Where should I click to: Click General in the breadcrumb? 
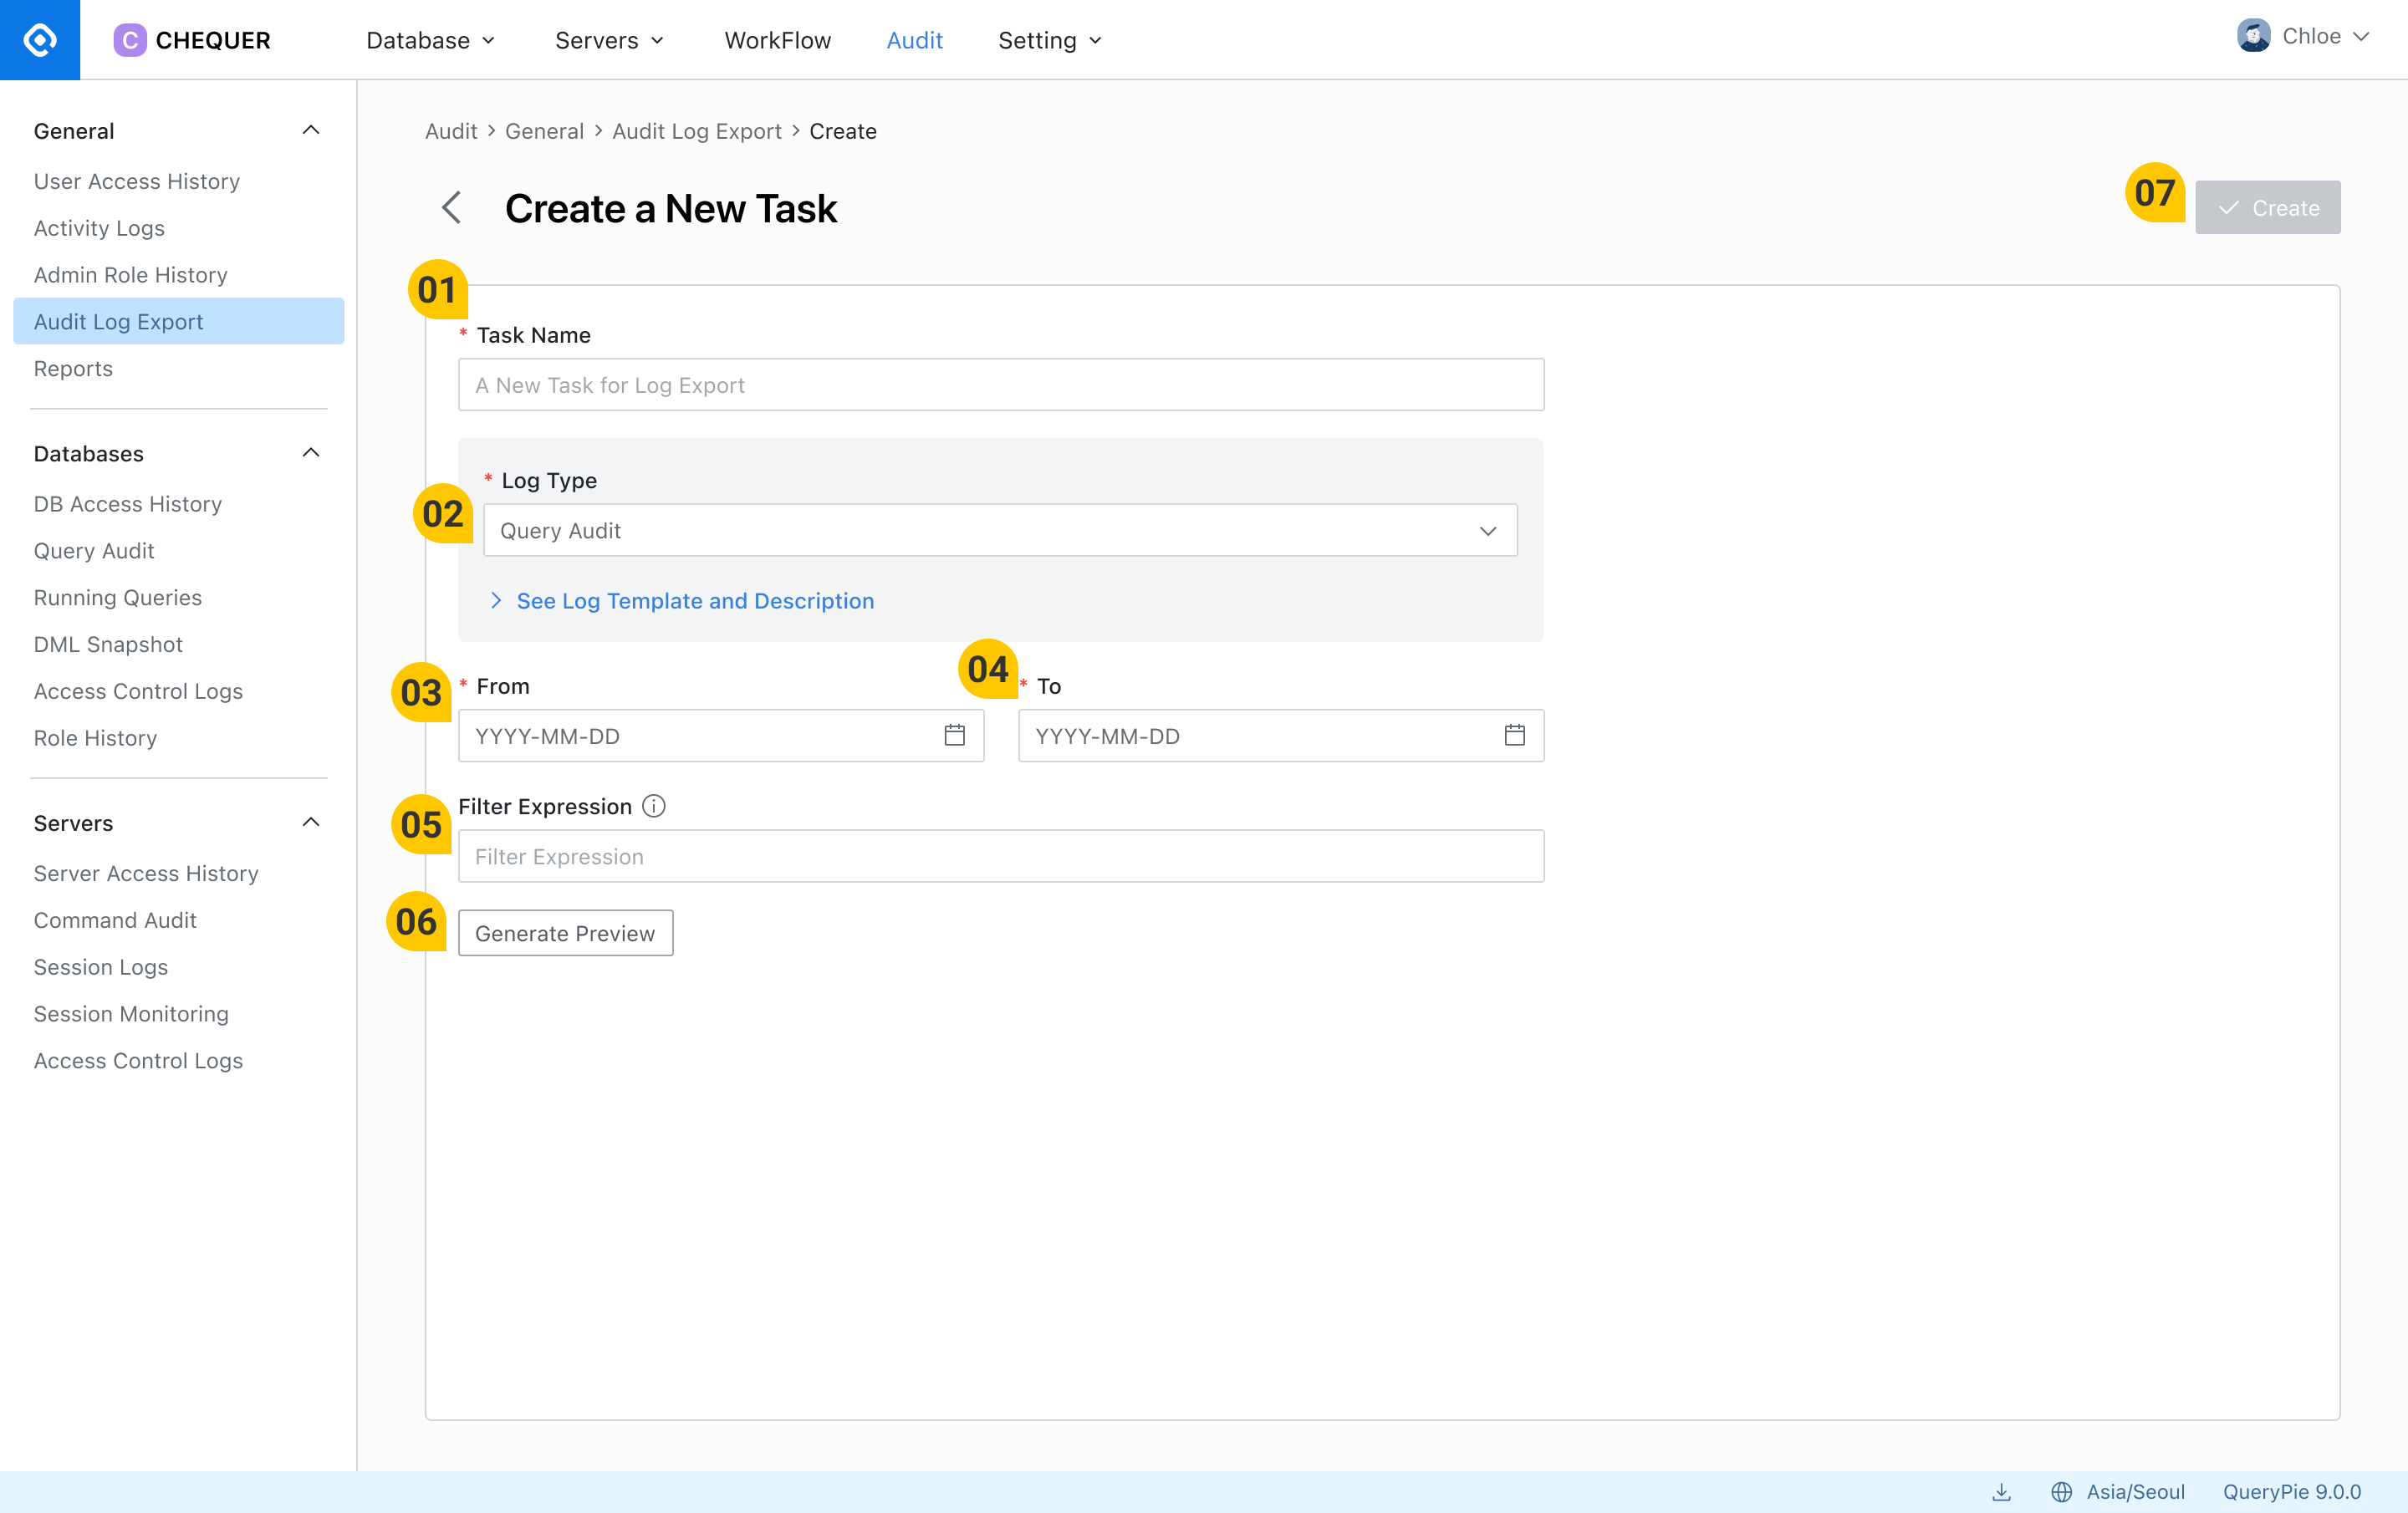click(544, 131)
